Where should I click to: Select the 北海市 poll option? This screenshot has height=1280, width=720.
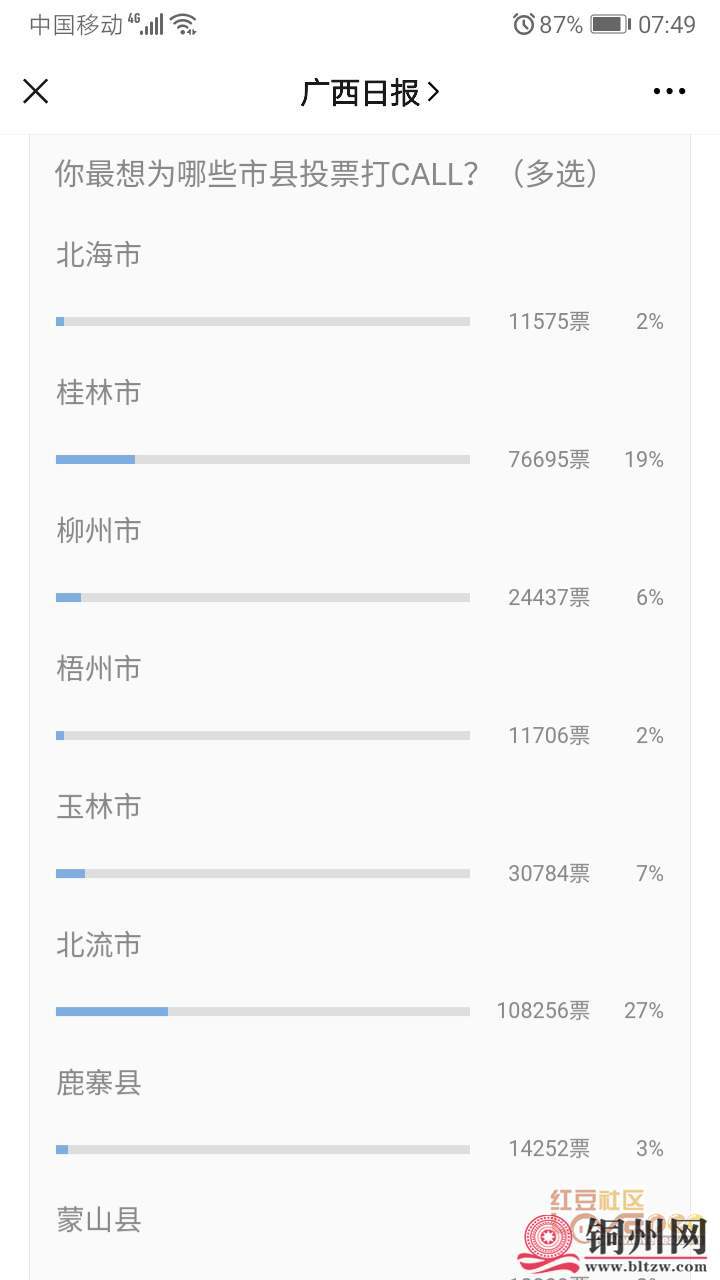(x=99, y=255)
